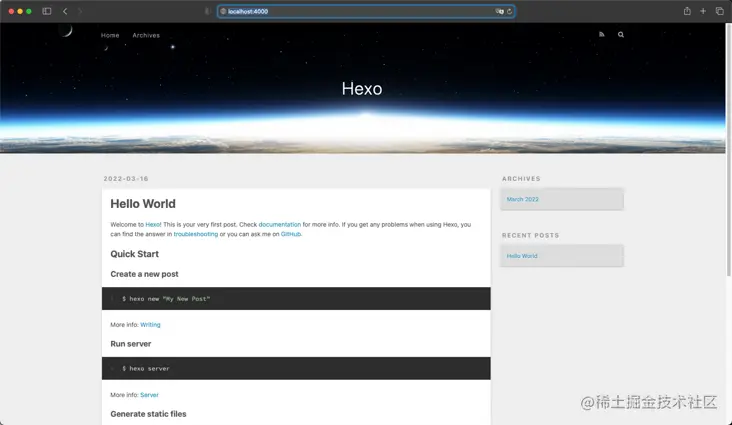Follow the Hexo! link in the post
The height and width of the screenshot is (425, 732).
pos(153,224)
